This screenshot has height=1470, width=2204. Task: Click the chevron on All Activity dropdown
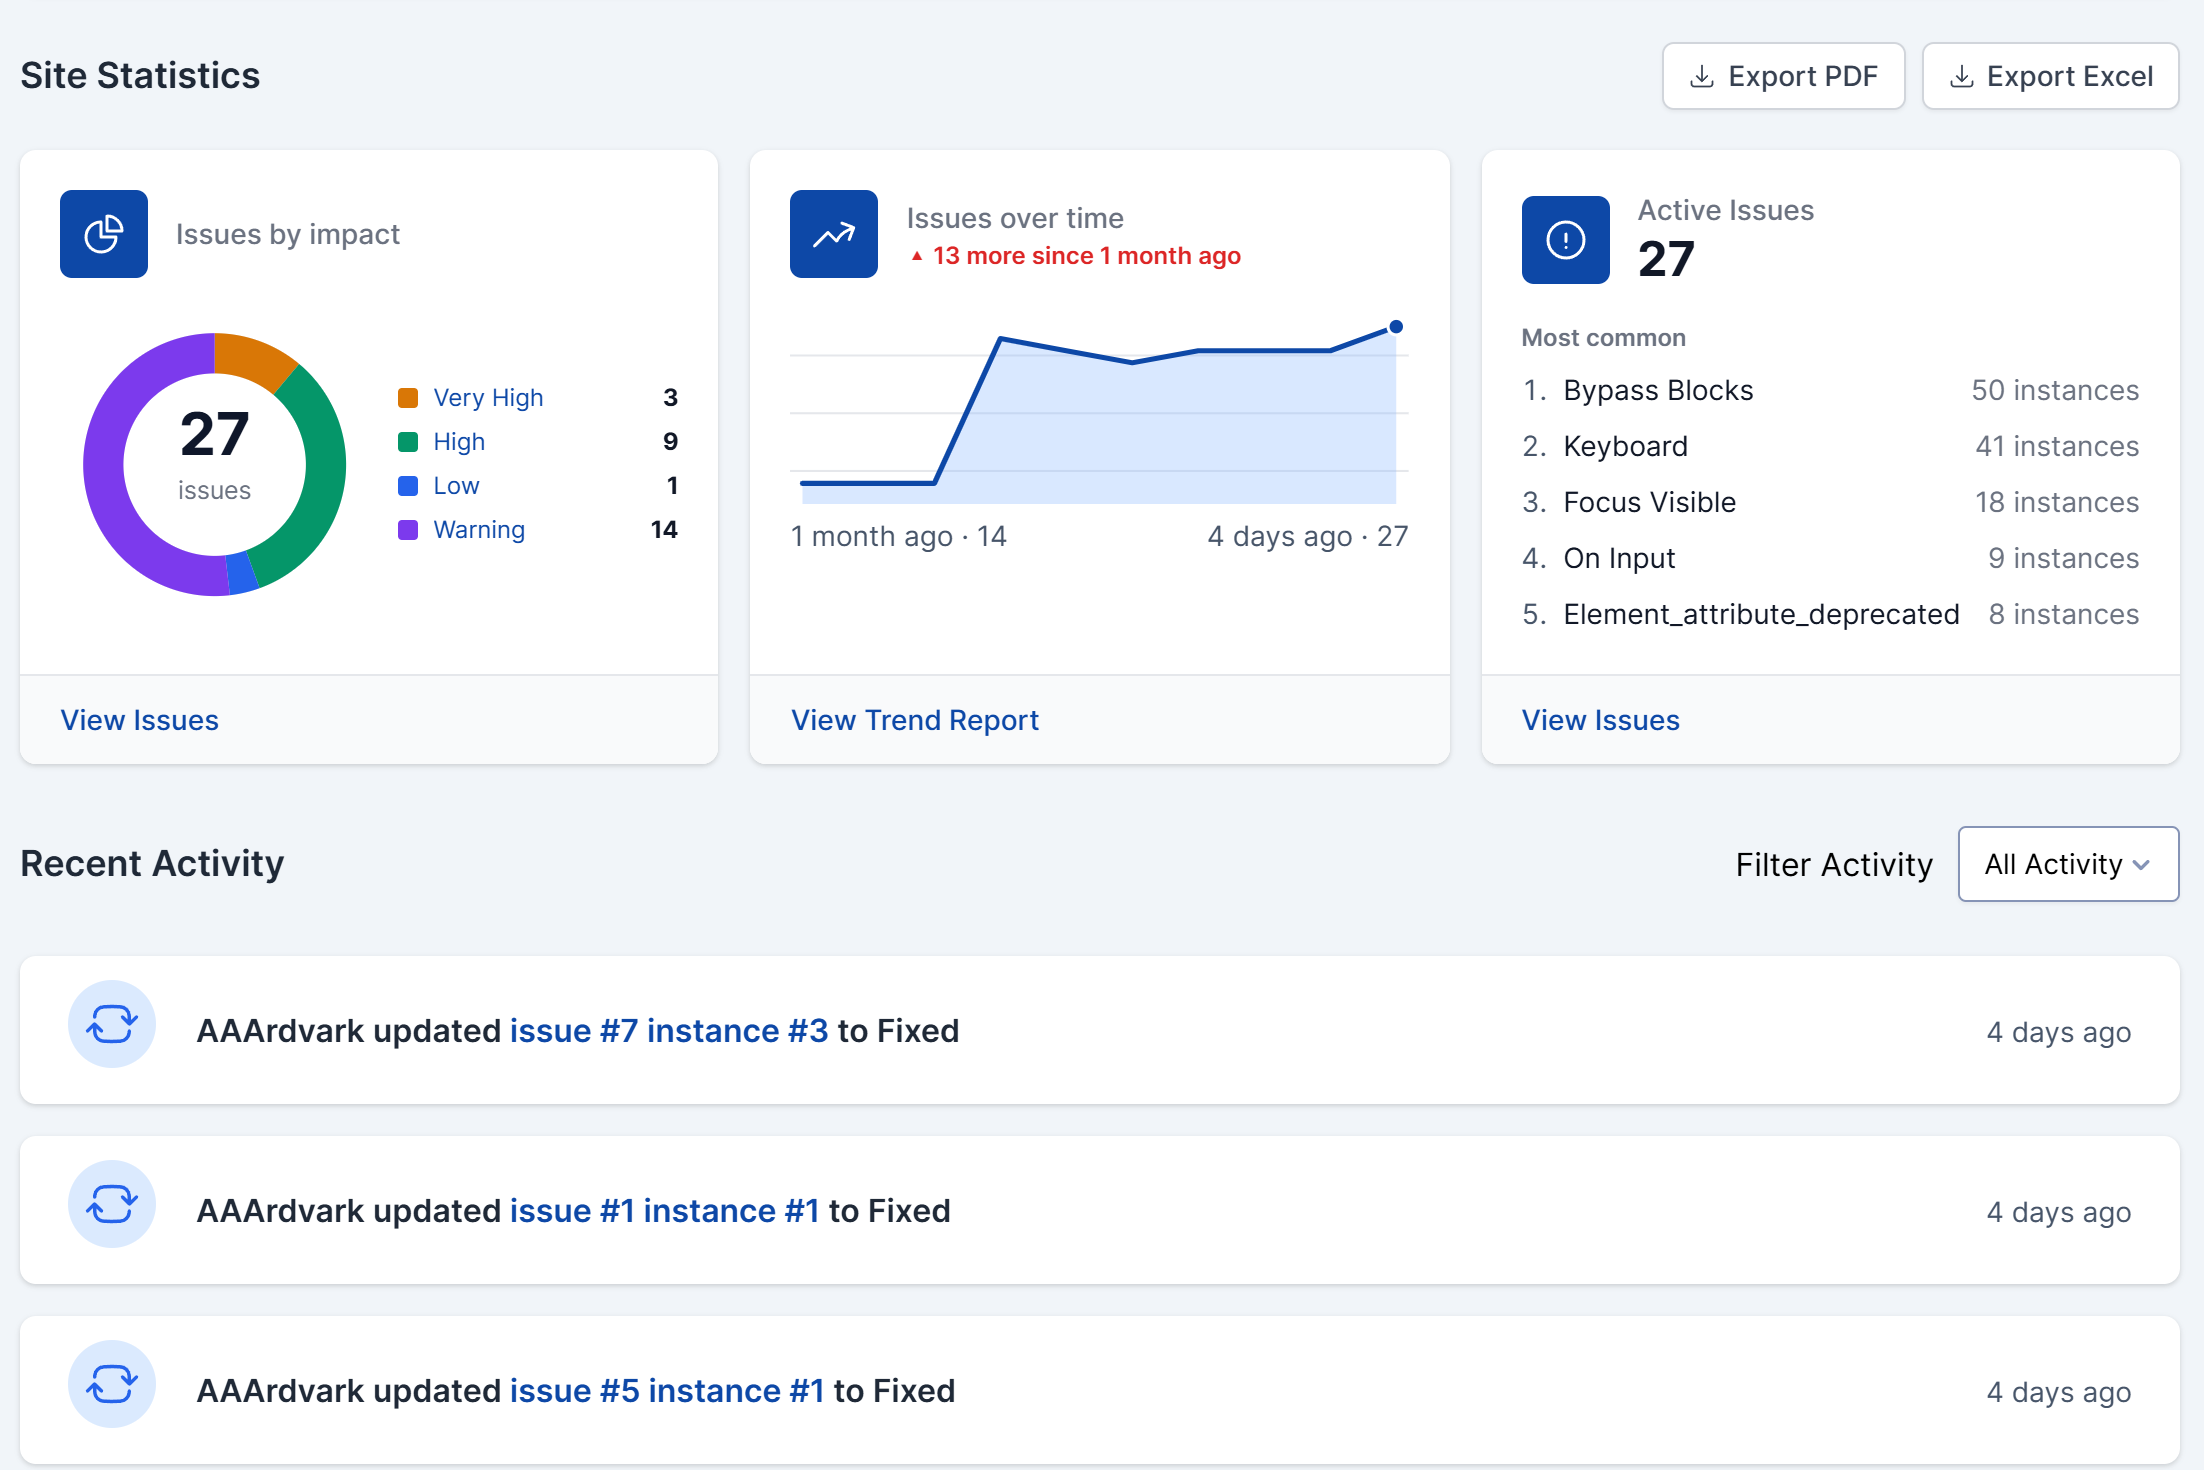point(2141,865)
